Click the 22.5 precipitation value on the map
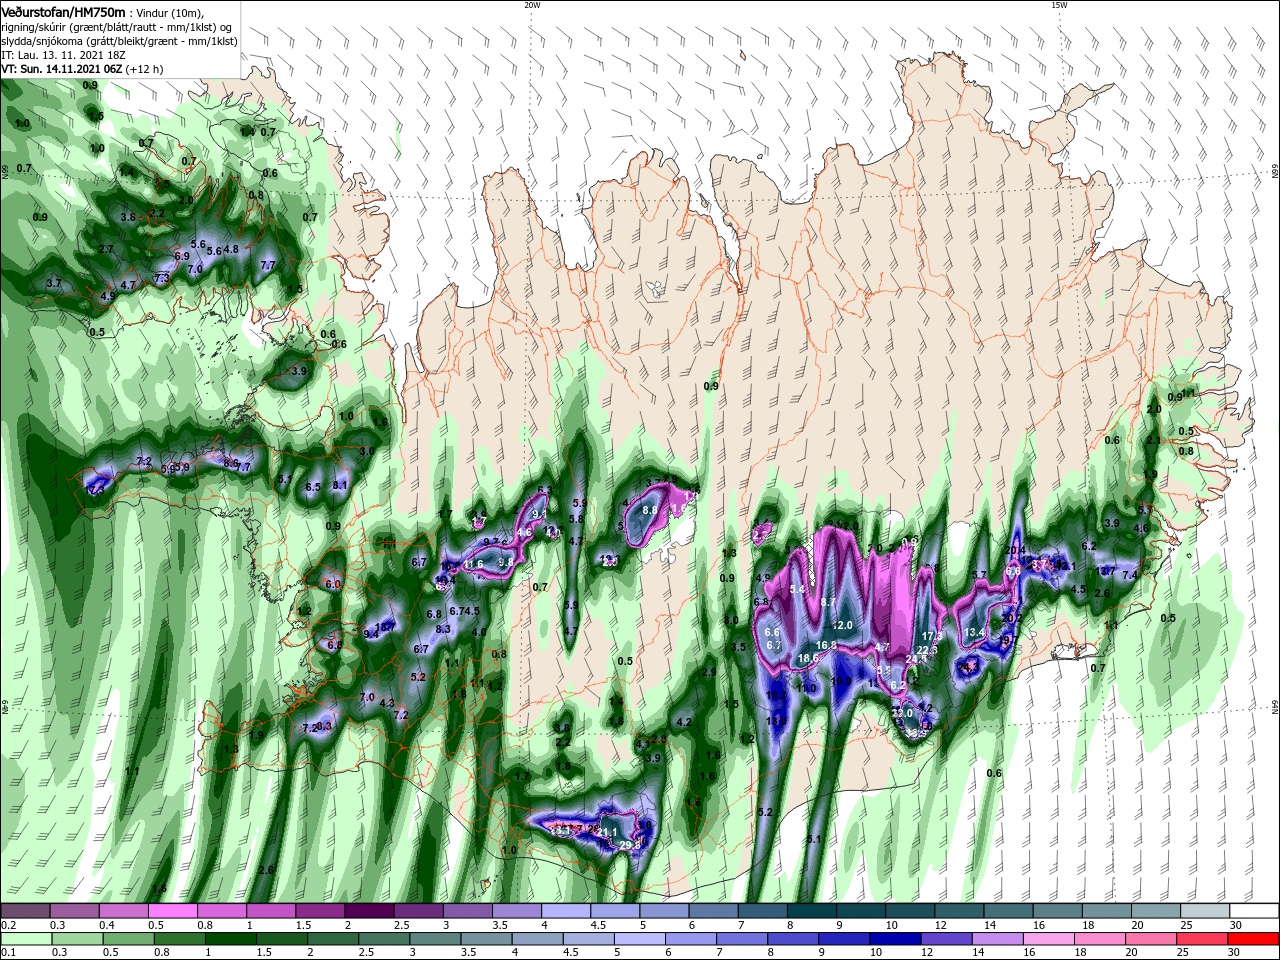Viewport: 1280px width, 960px height. pyautogui.click(x=928, y=650)
